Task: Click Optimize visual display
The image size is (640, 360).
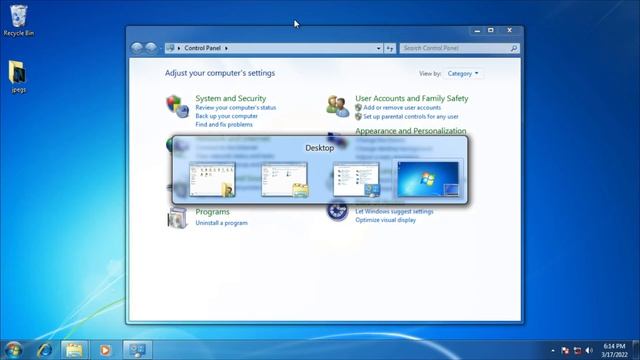Action: tap(385, 220)
